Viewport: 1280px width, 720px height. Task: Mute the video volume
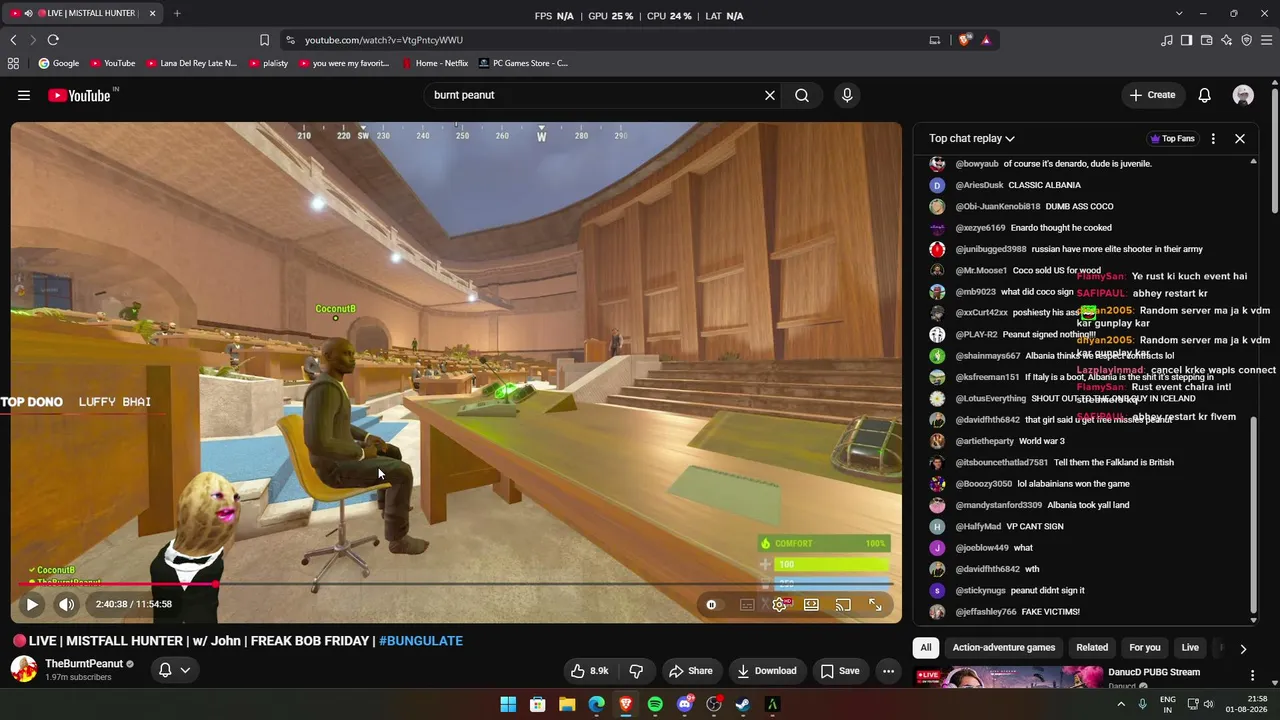[66, 604]
